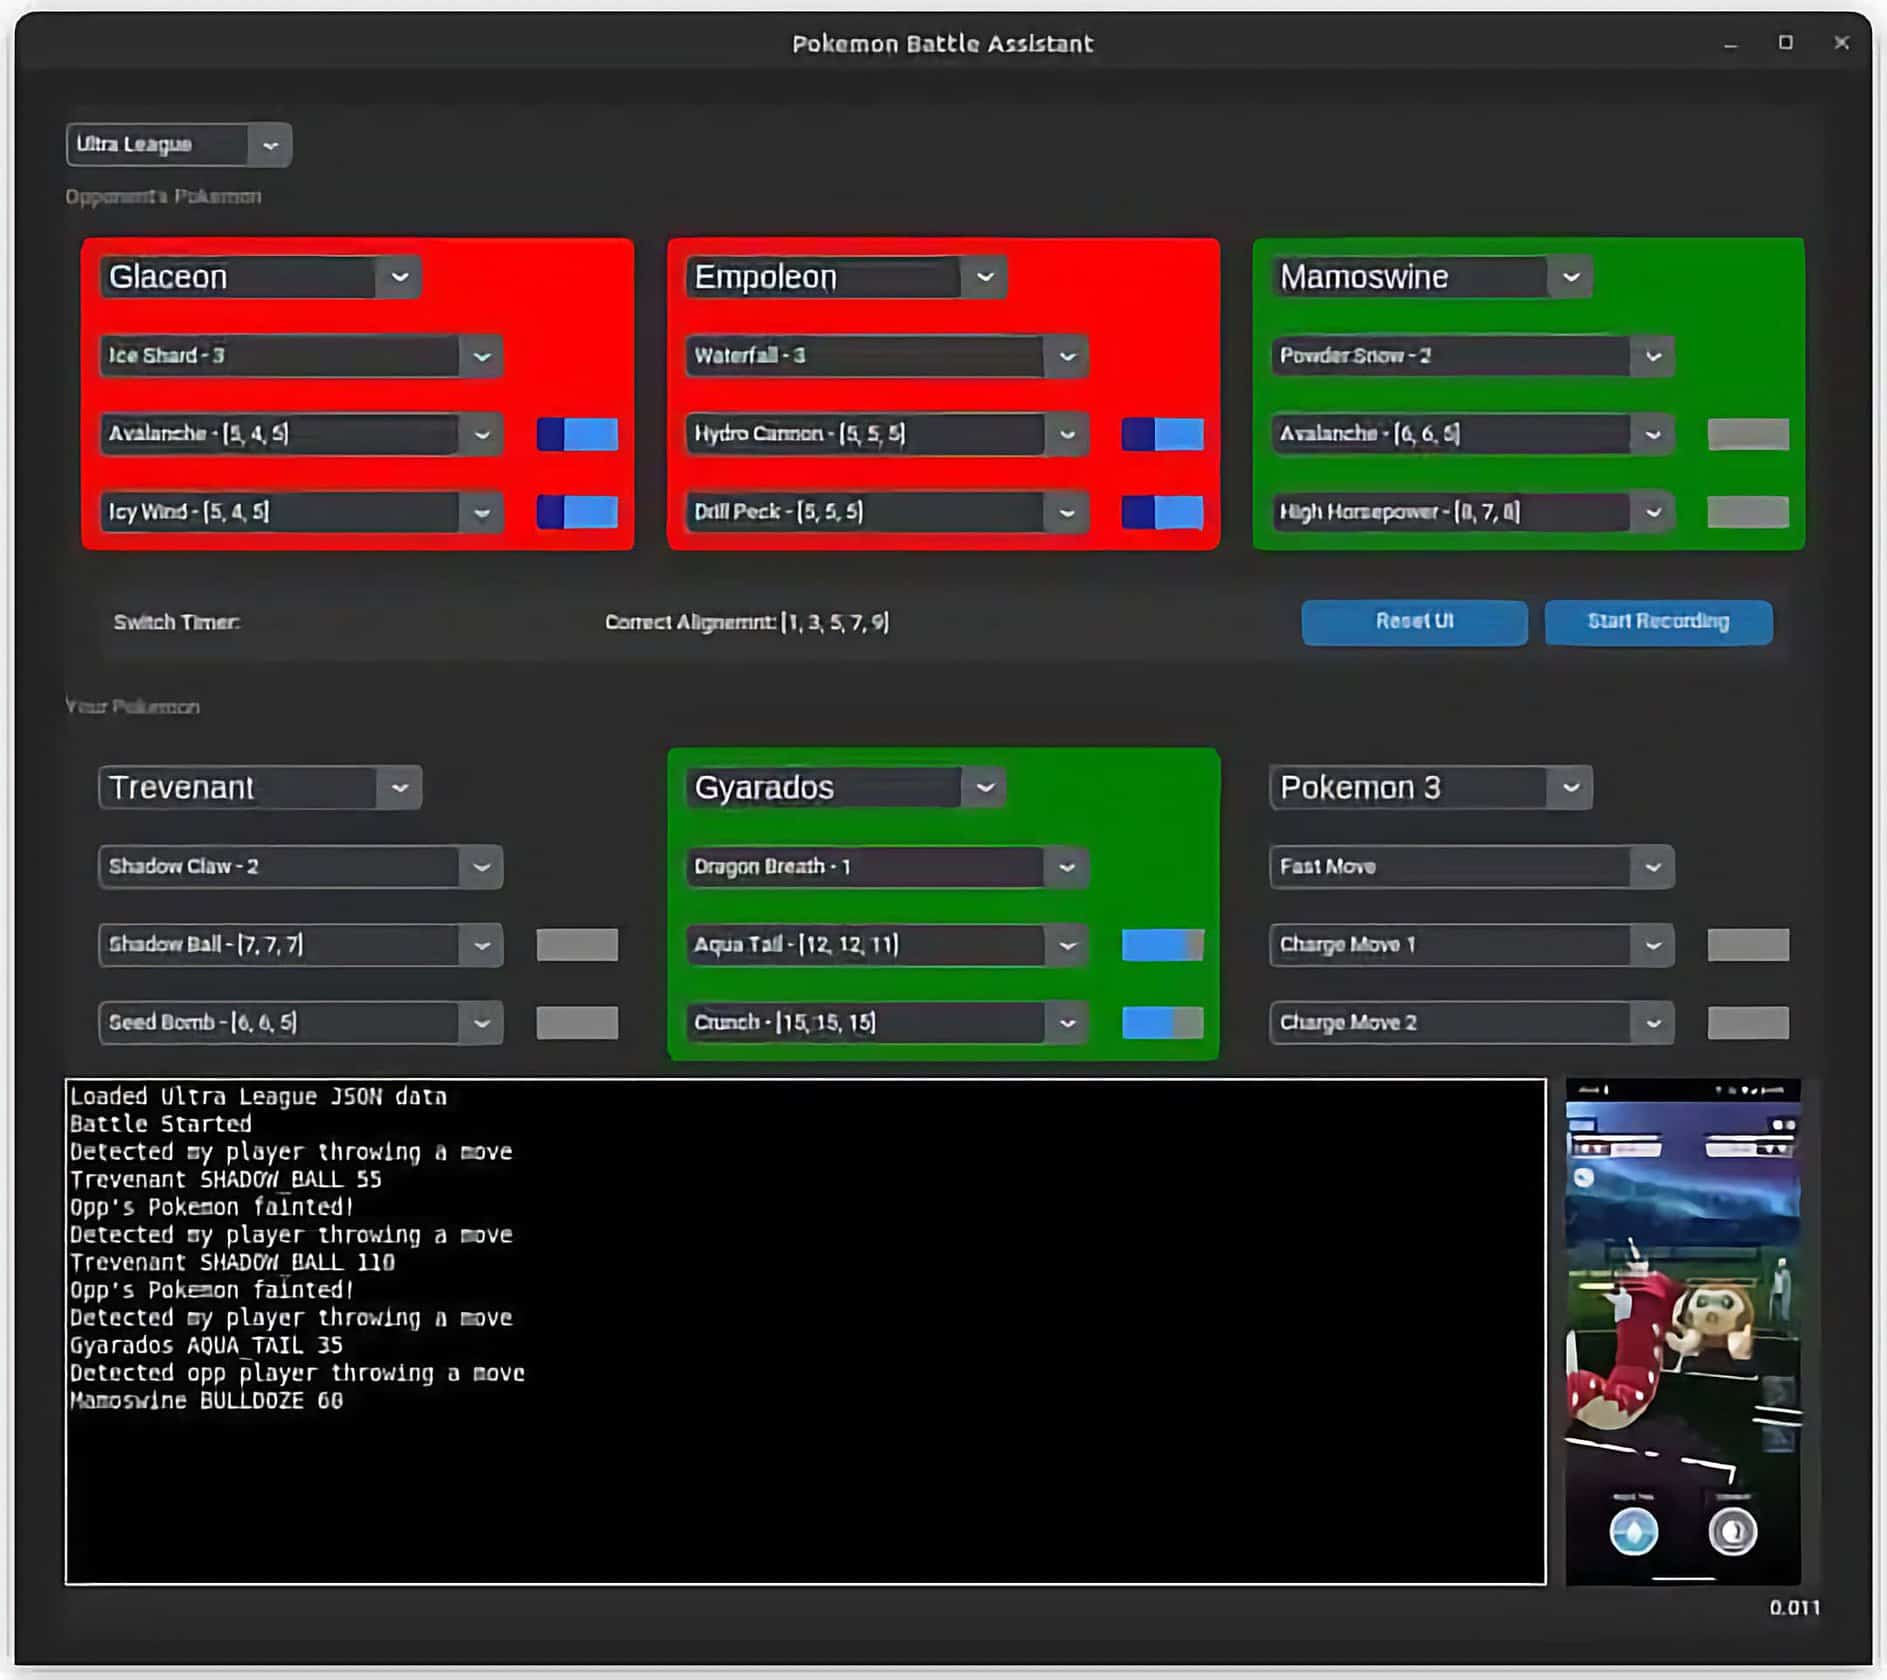Open the Empoleon pokemon selector
1887x1680 pixels.
point(846,277)
